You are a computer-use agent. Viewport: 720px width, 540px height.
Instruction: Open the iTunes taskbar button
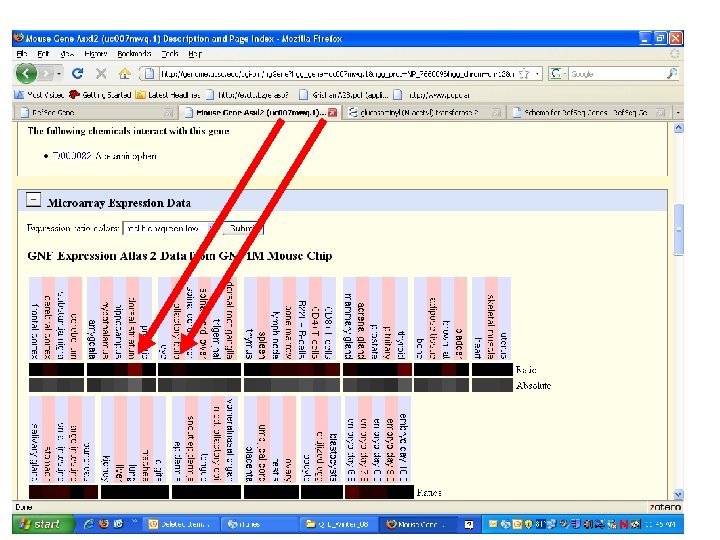[x=258, y=524]
